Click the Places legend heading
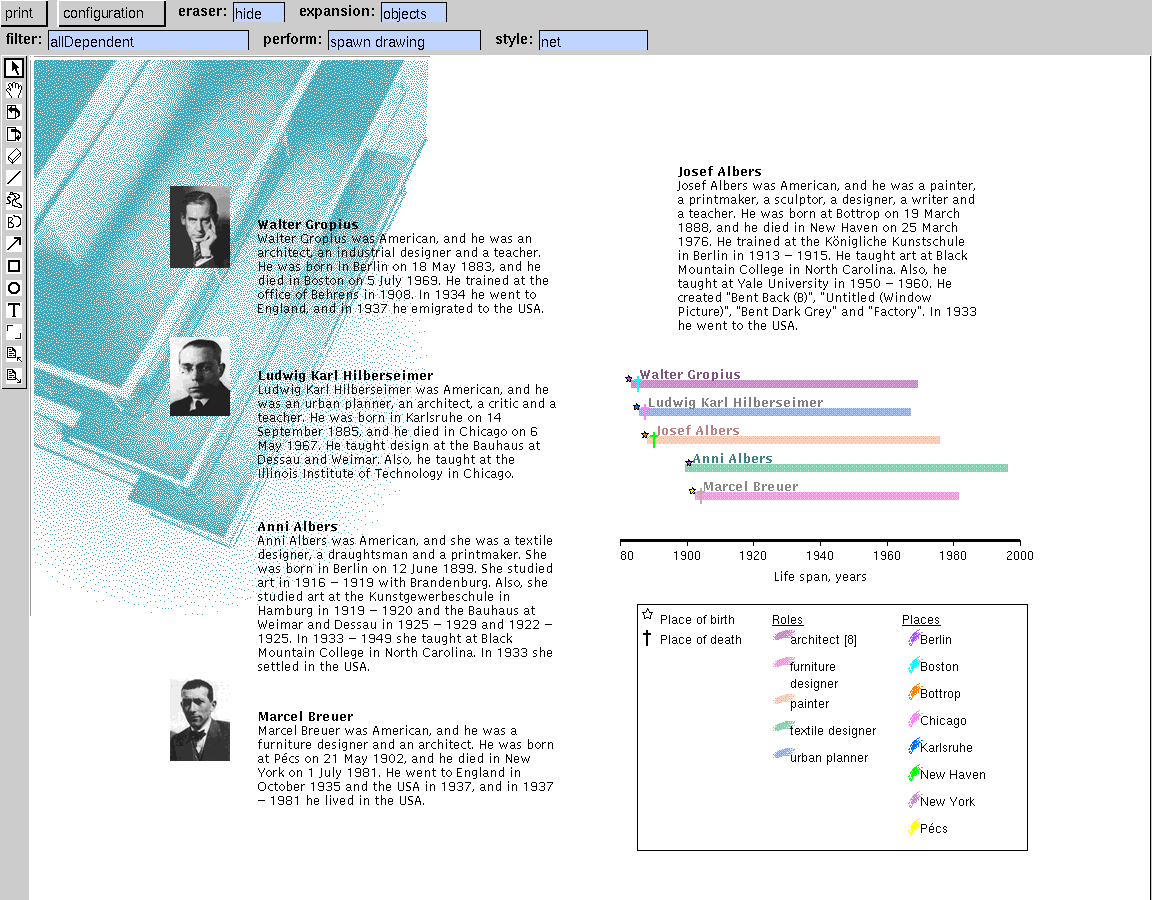This screenshot has width=1152, height=900. (x=921, y=620)
